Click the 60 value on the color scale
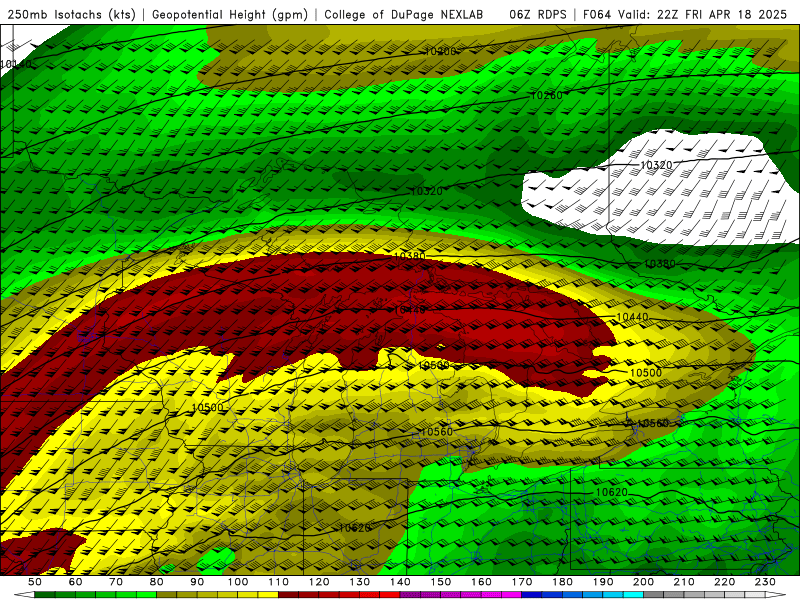The image size is (800, 600). 76,582
